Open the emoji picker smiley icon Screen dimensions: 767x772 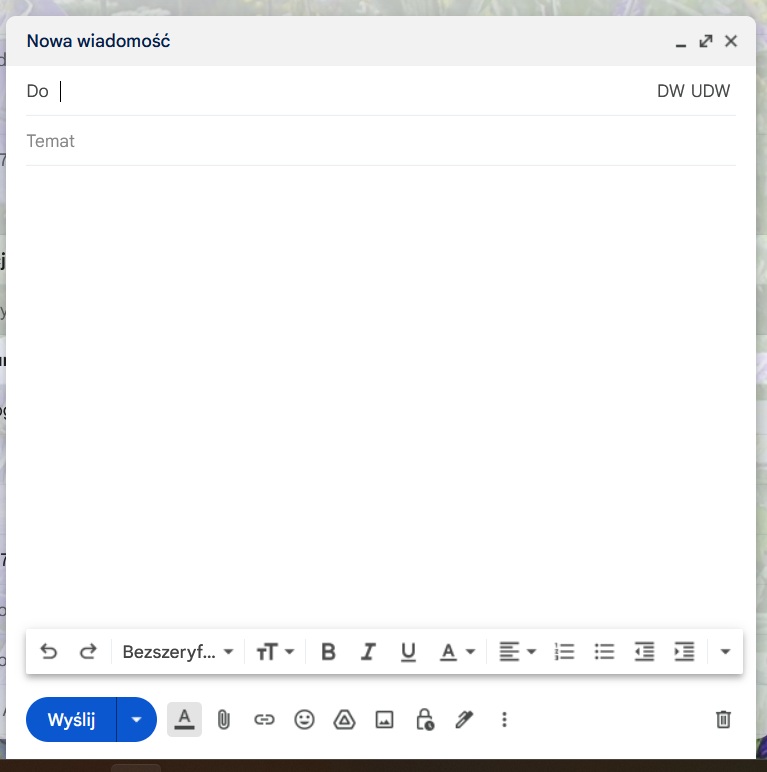click(304, 719)
